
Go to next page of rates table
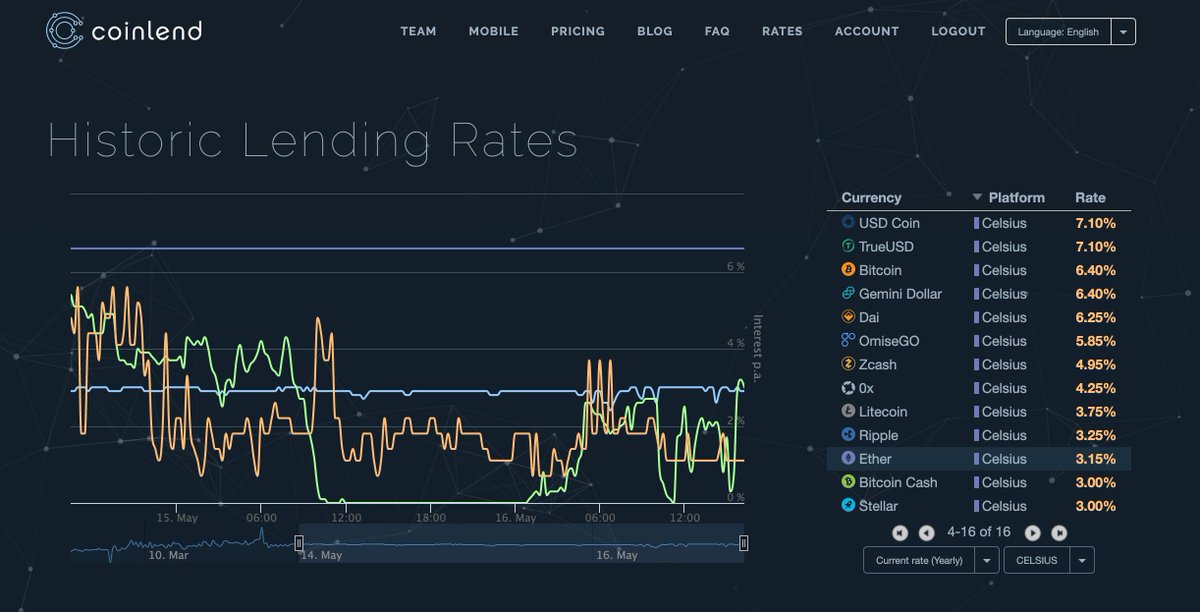(1033, 533)
